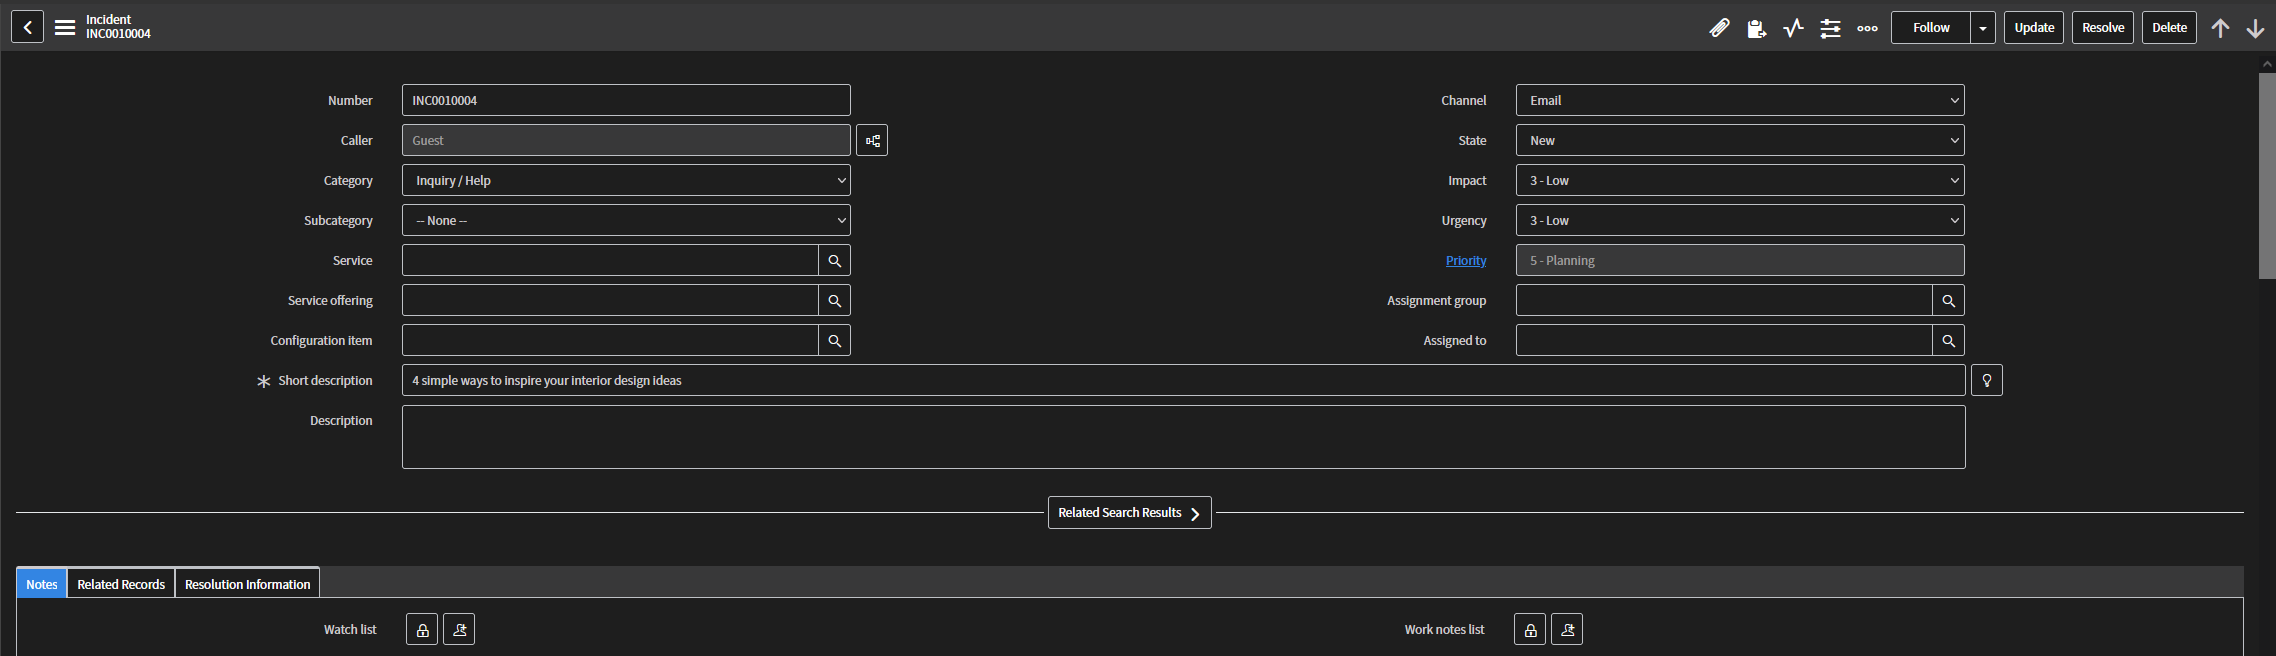Click the Delete button
2276x656 pixels.
pyautogui.click(x=2169, y=28)
